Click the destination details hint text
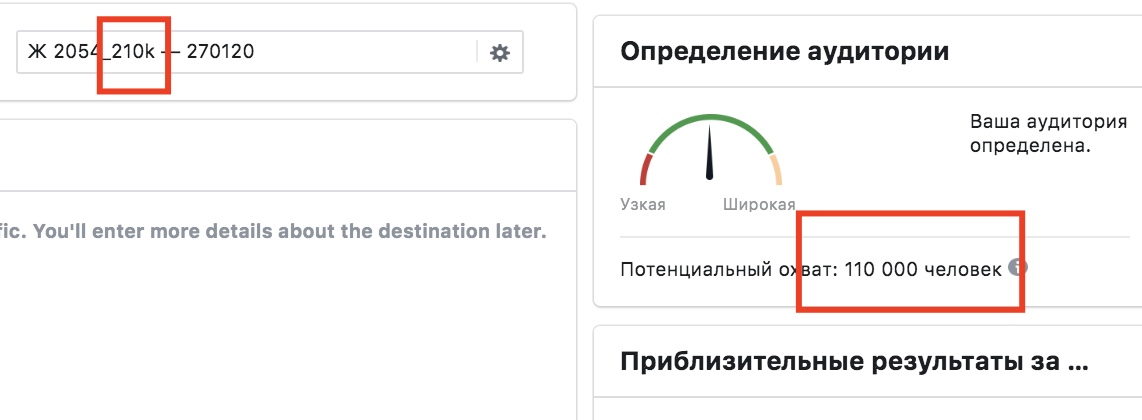The height and width of the screenshot is (420, 1142). [x=273, y=232]
